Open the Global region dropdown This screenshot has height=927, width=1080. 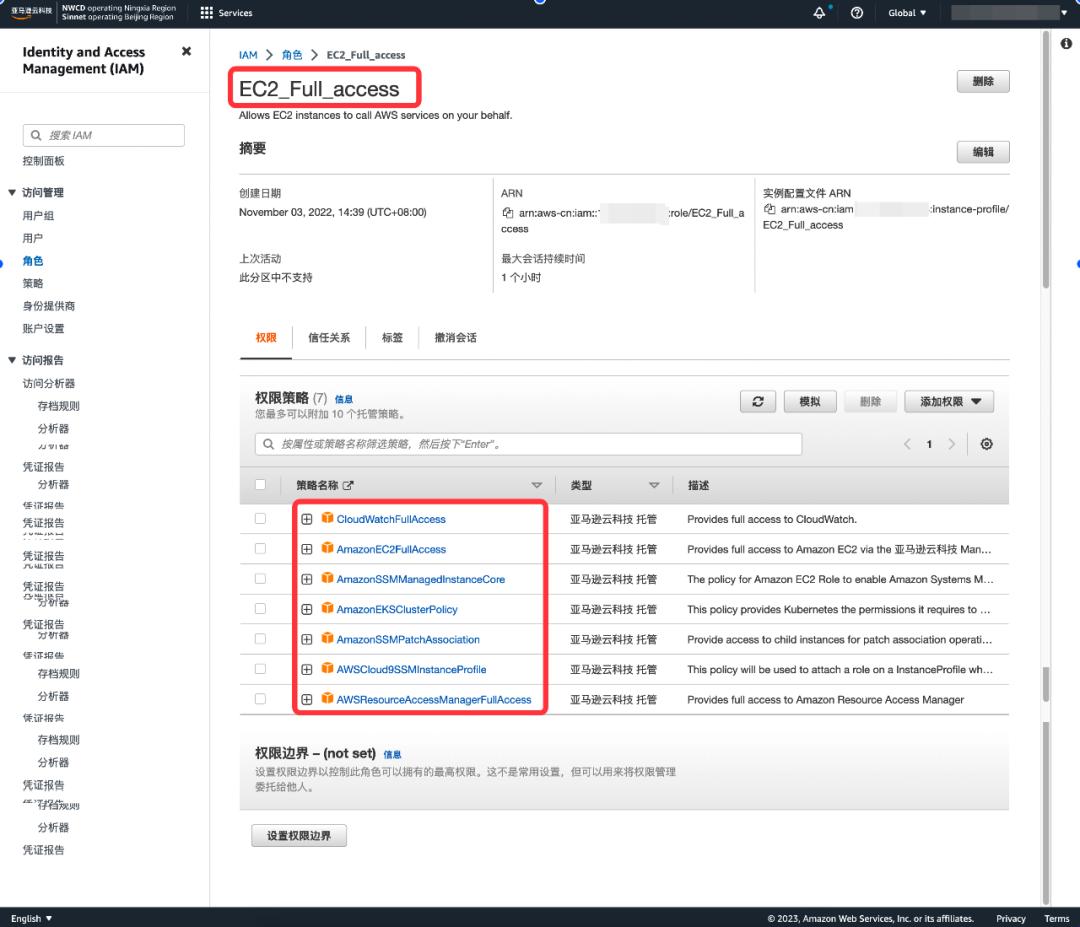(x=907, y=13)
